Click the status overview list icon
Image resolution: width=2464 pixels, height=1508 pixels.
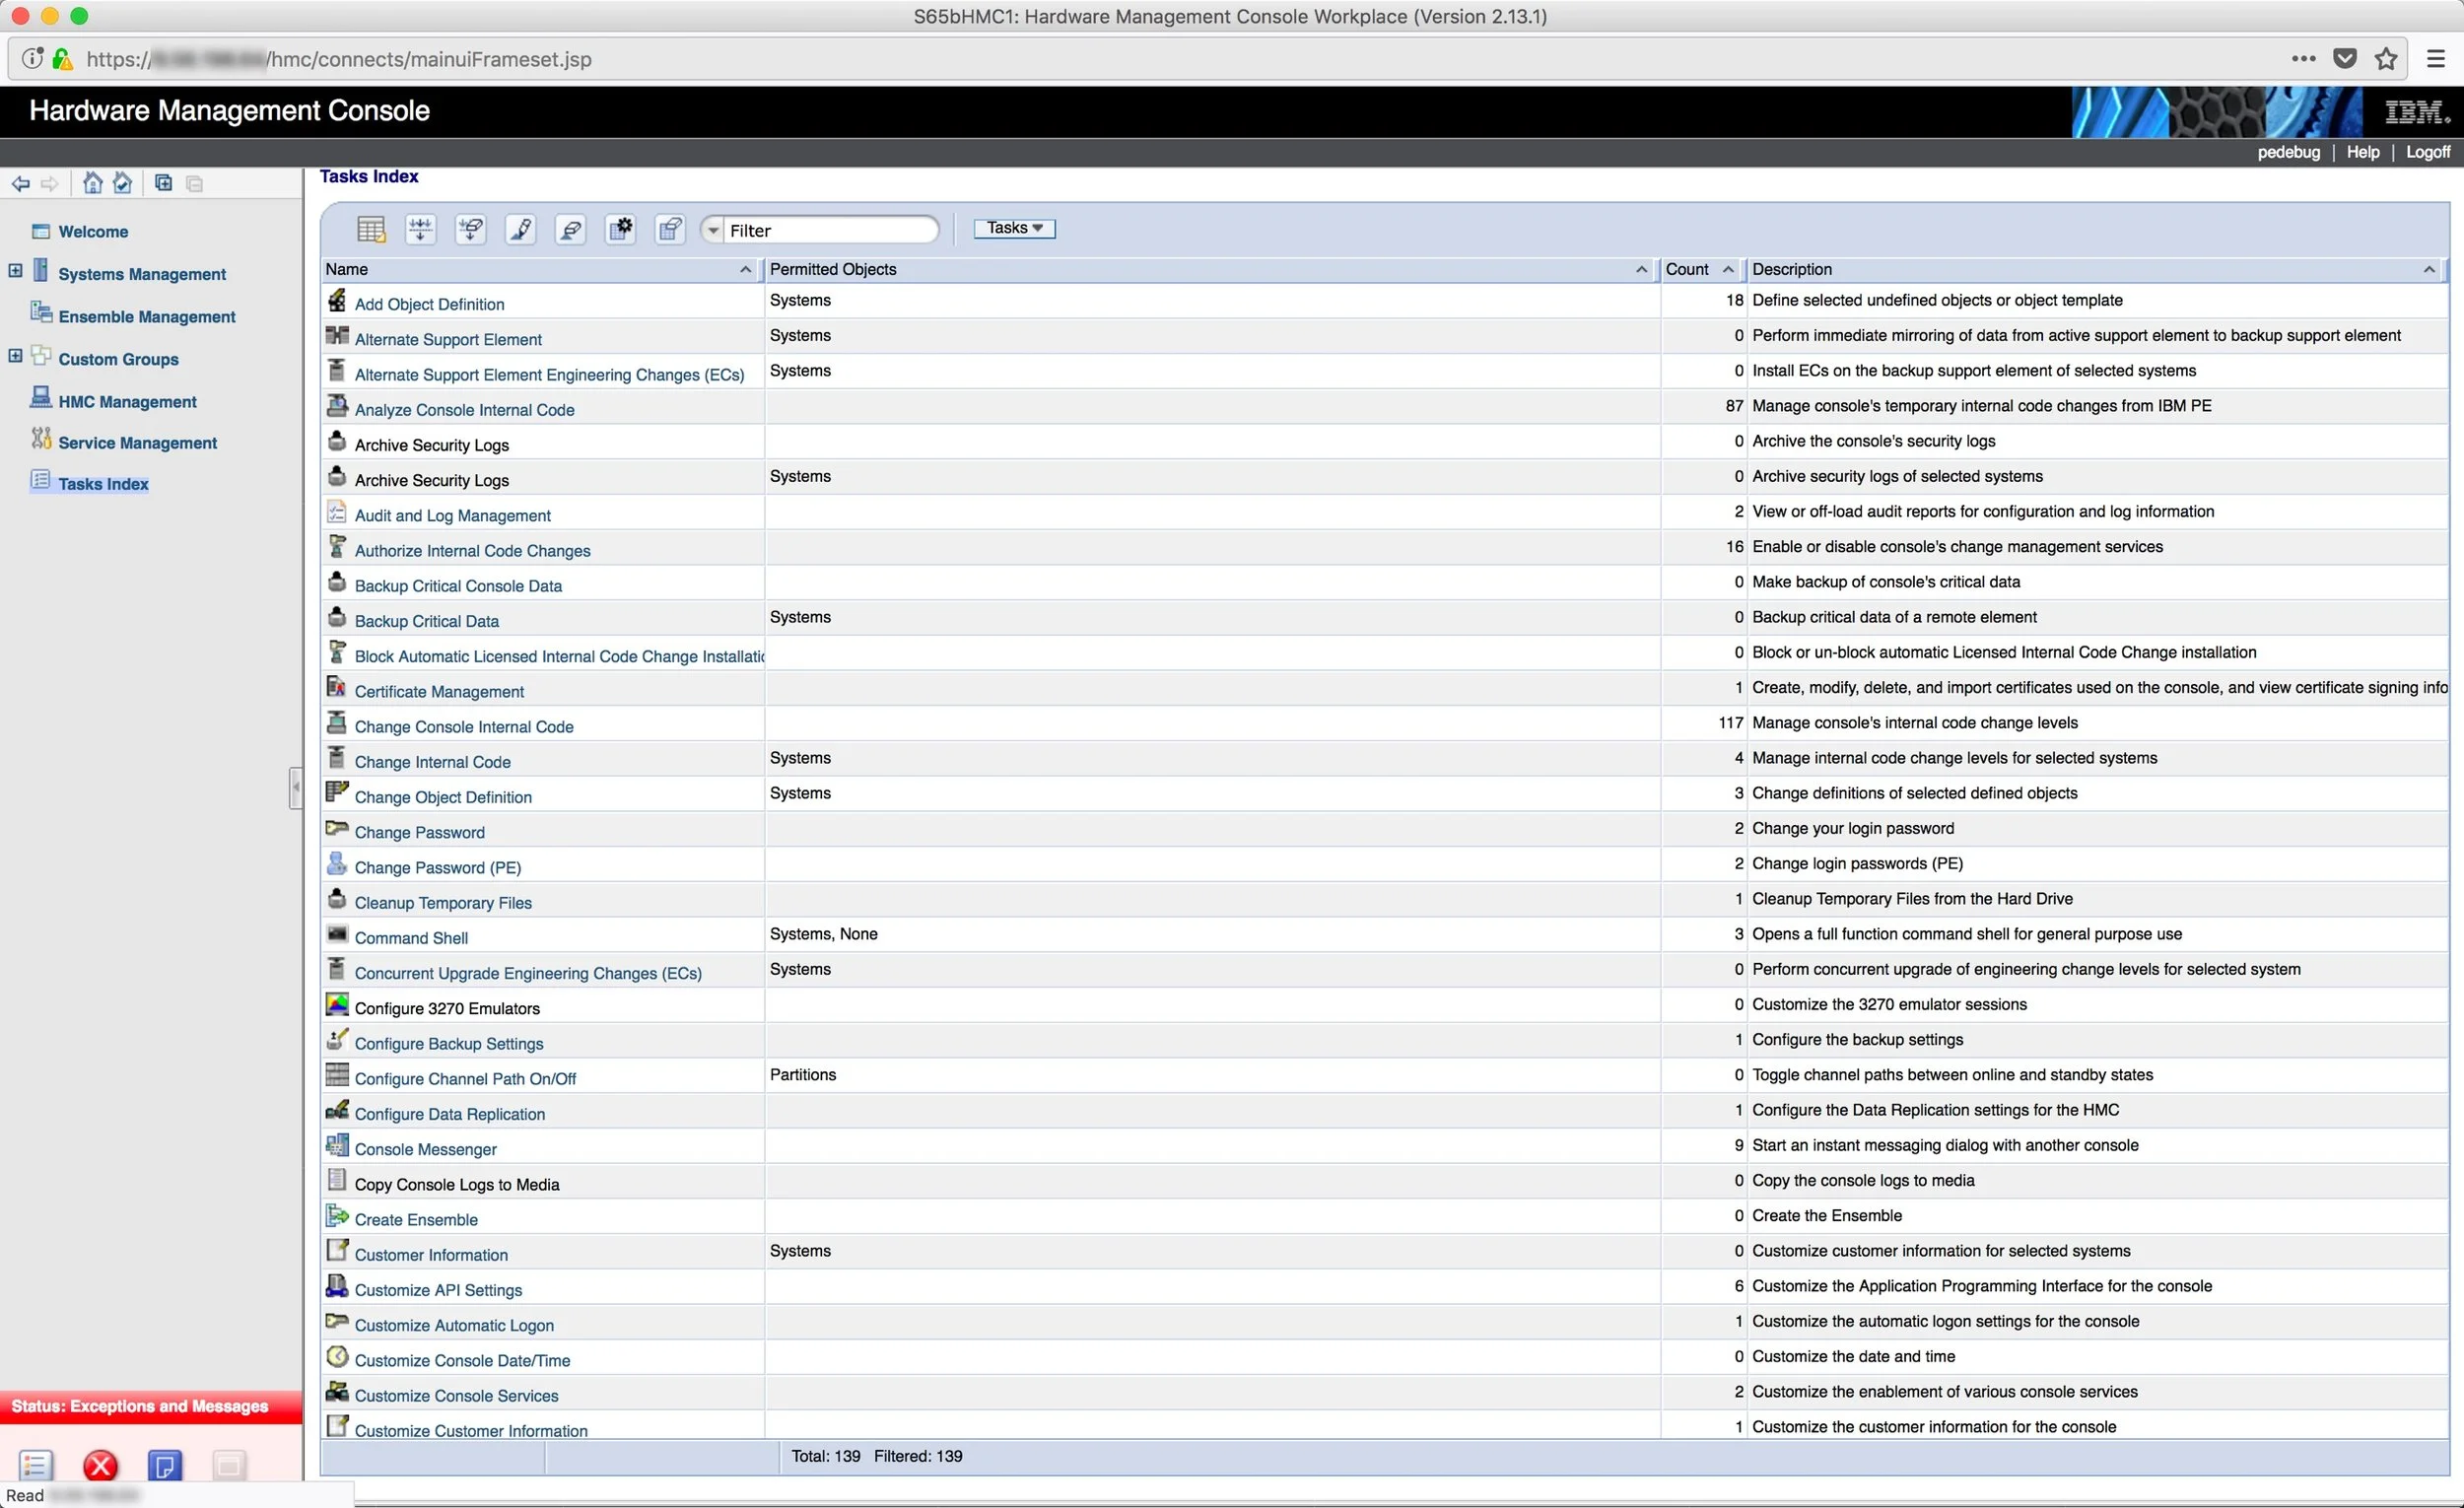pos(35,1466)
